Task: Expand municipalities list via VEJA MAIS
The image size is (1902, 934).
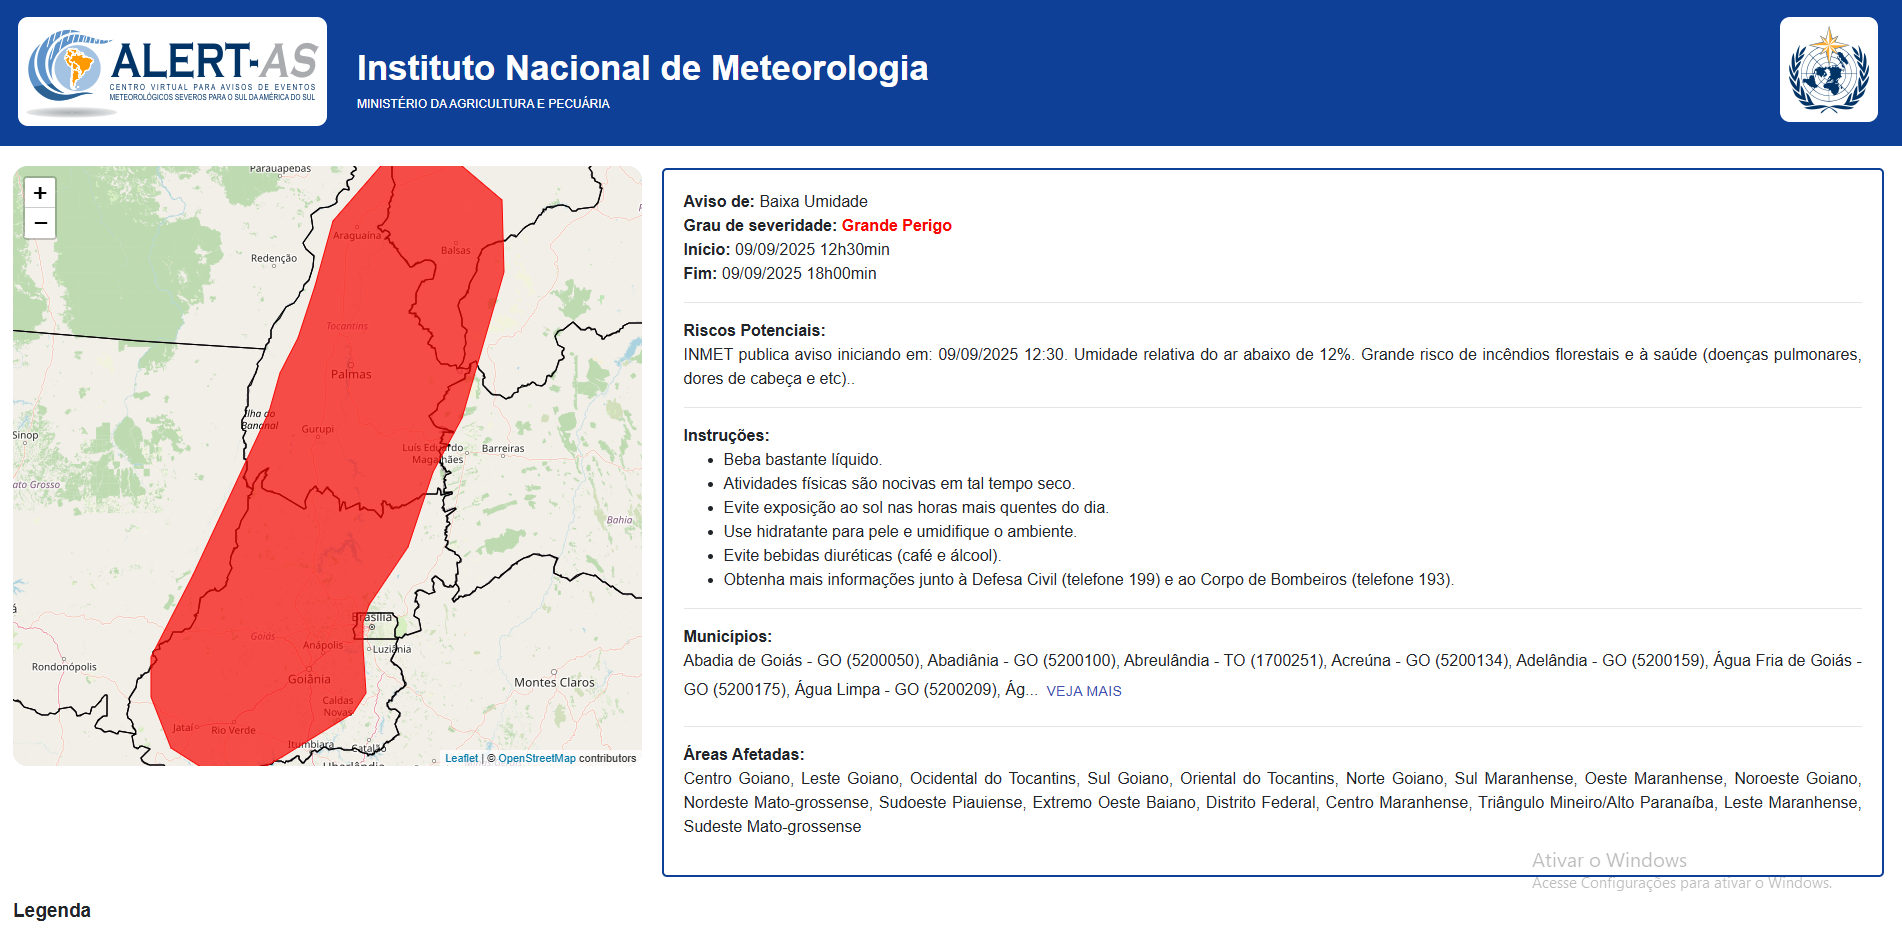Action: pyautogui.click(x=1083, y=691)
